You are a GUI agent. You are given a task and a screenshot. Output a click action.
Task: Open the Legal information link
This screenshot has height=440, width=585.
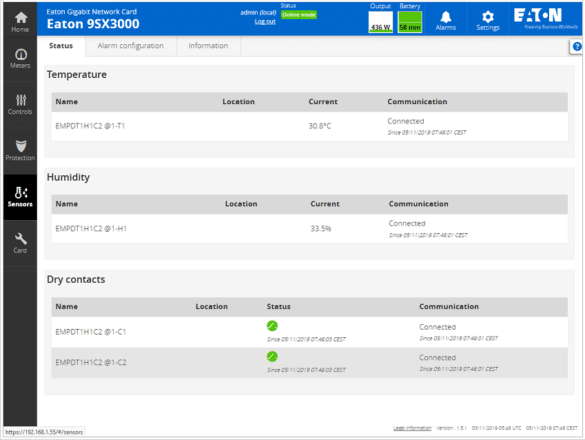click(x=412, y=428)
